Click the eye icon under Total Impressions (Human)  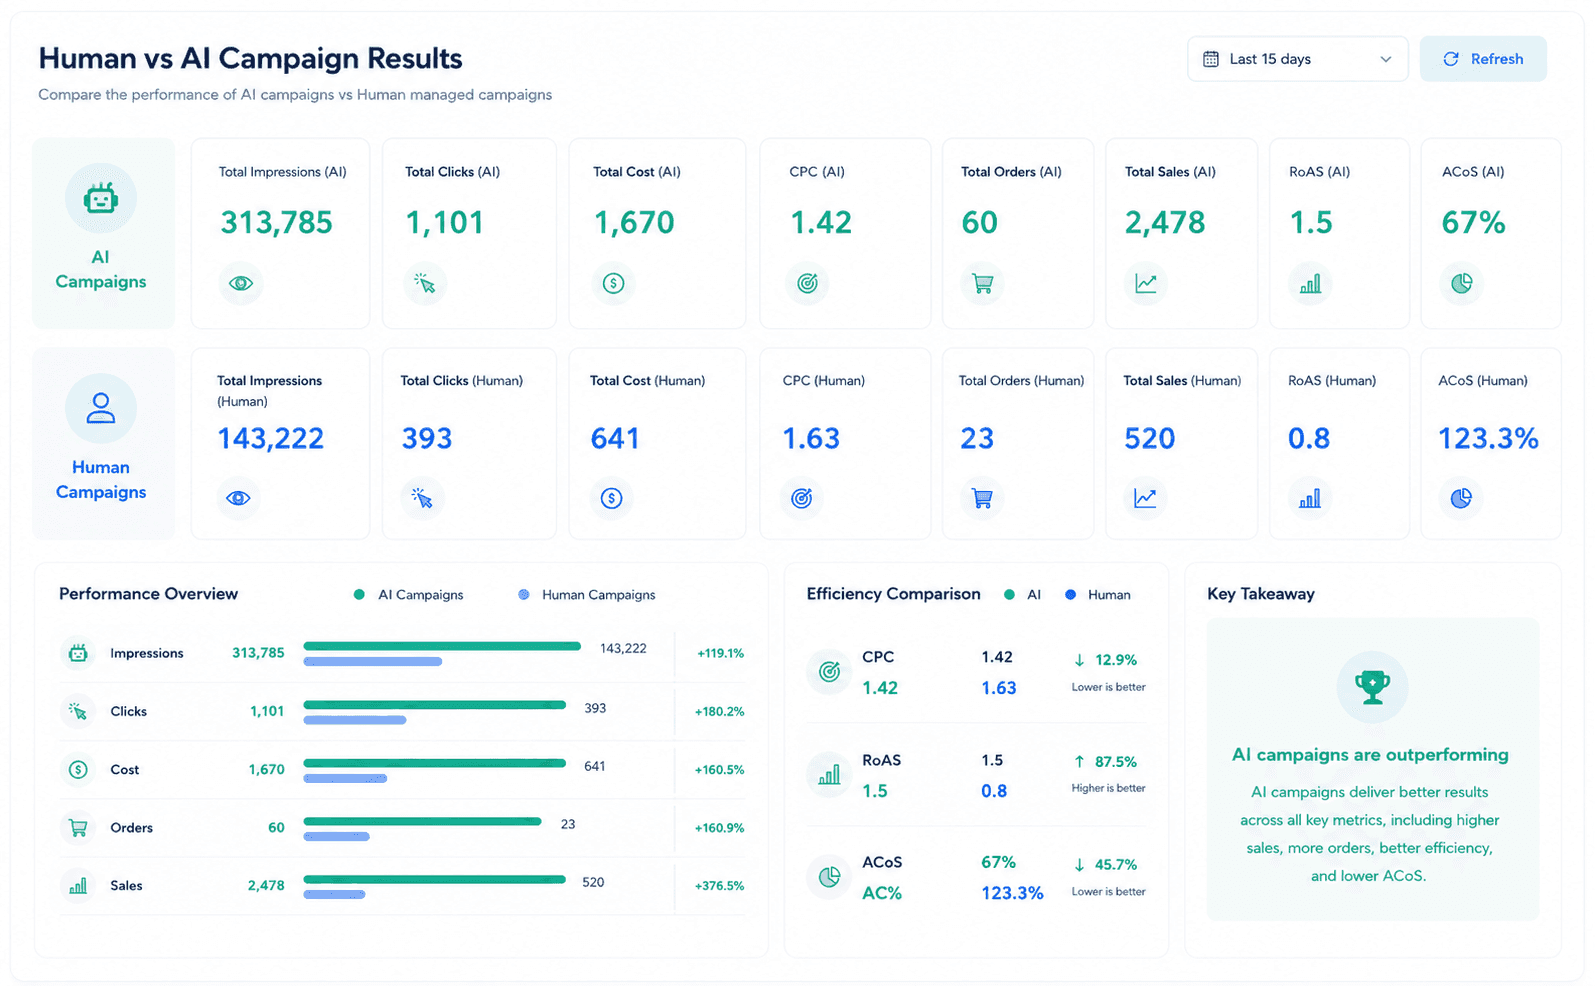pos(238,498)
